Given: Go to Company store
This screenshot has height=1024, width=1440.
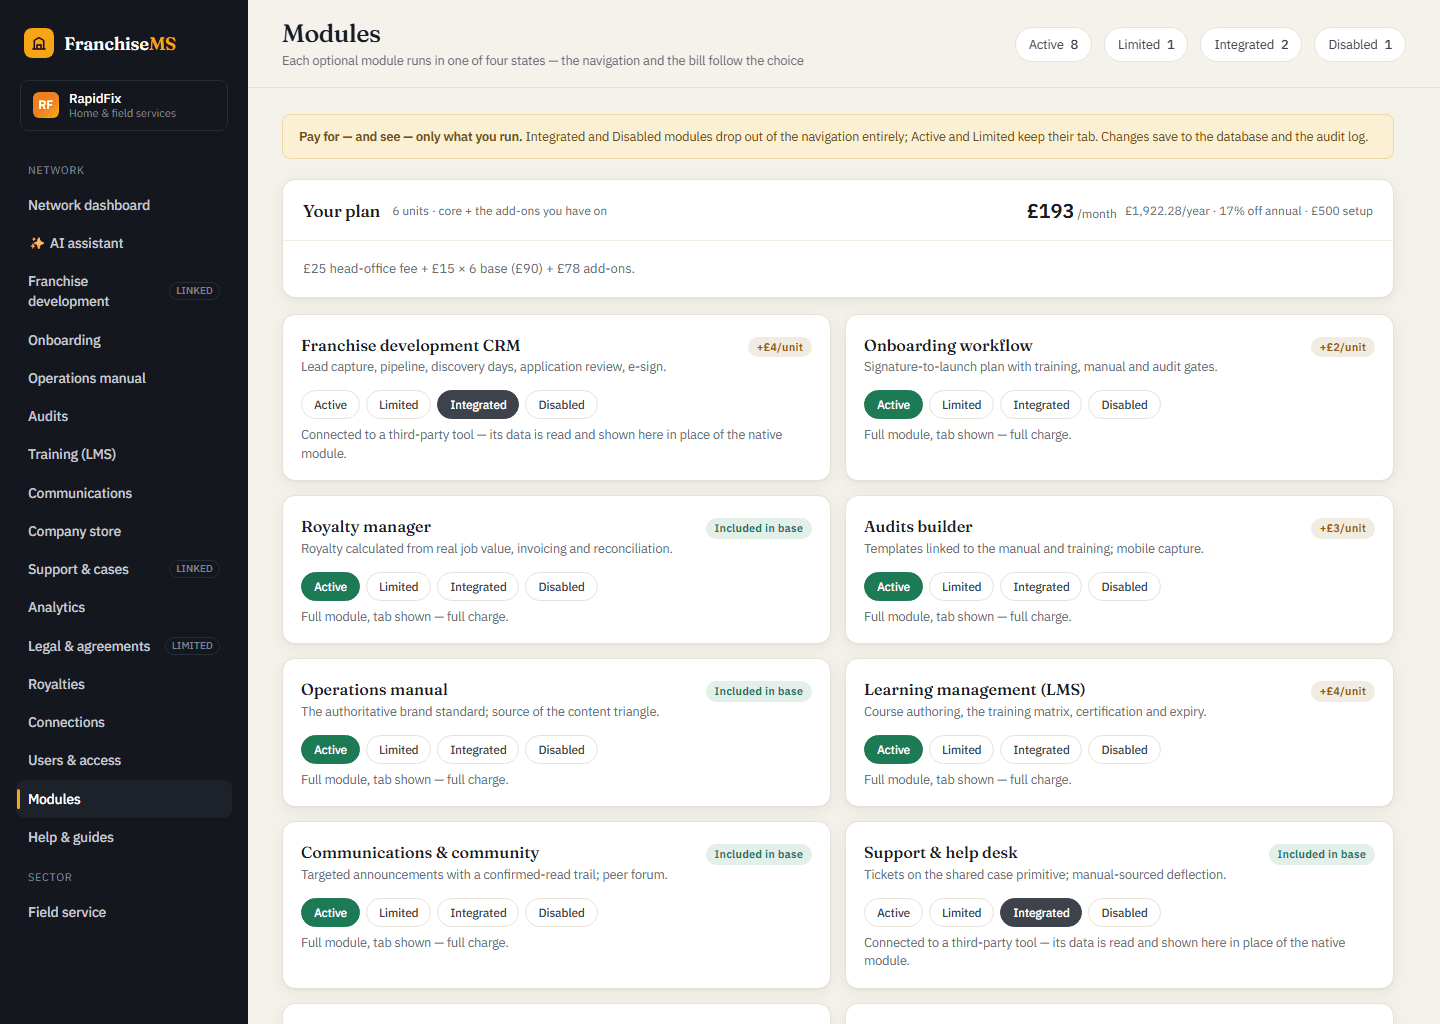Looking at the screenshot, I should pyautogui.click(x=124, y=531).
